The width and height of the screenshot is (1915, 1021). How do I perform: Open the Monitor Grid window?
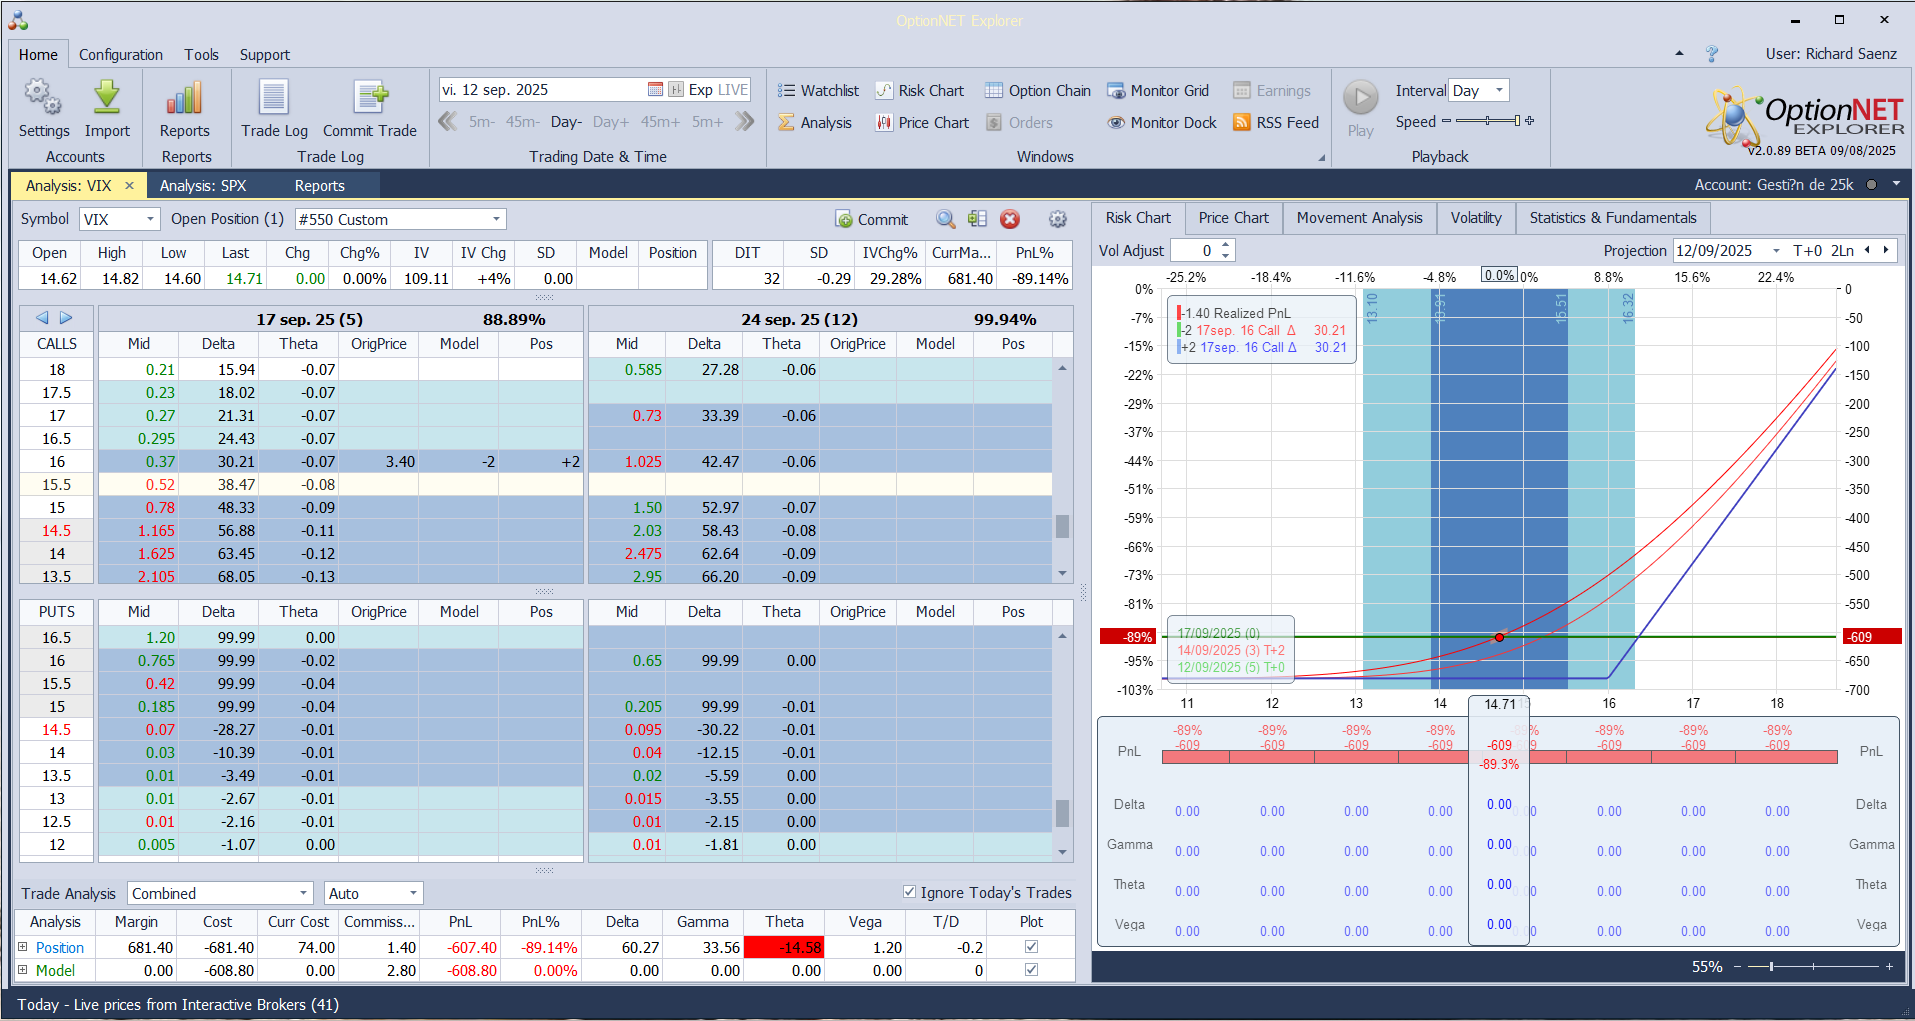(1158, 90)
